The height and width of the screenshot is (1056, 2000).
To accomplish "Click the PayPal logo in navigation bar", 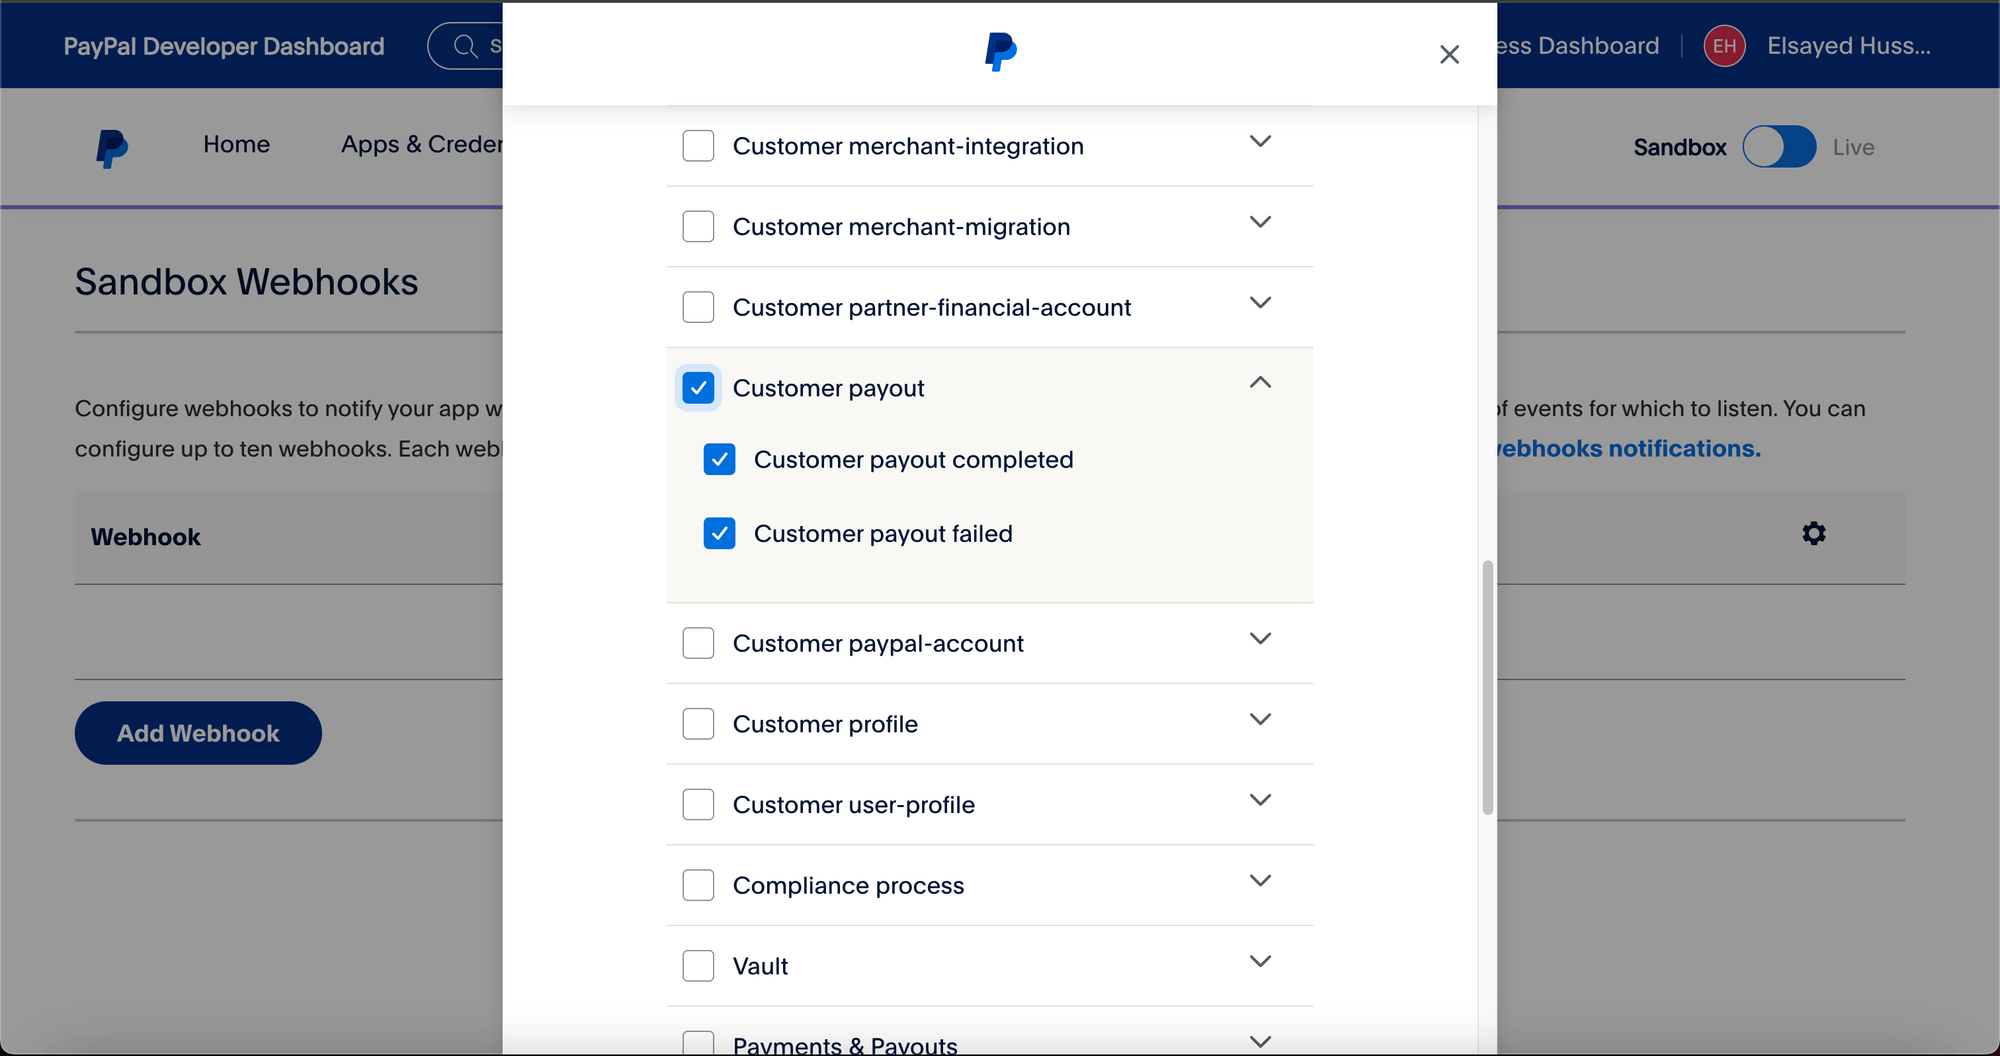I will 112,148.
